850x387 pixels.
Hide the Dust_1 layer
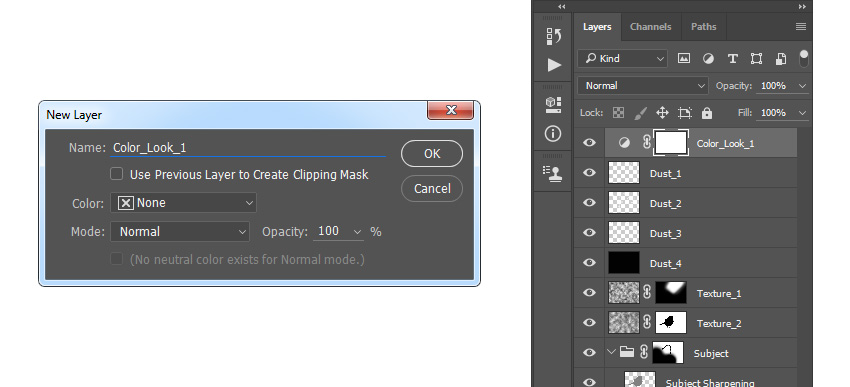click(589, 173)
